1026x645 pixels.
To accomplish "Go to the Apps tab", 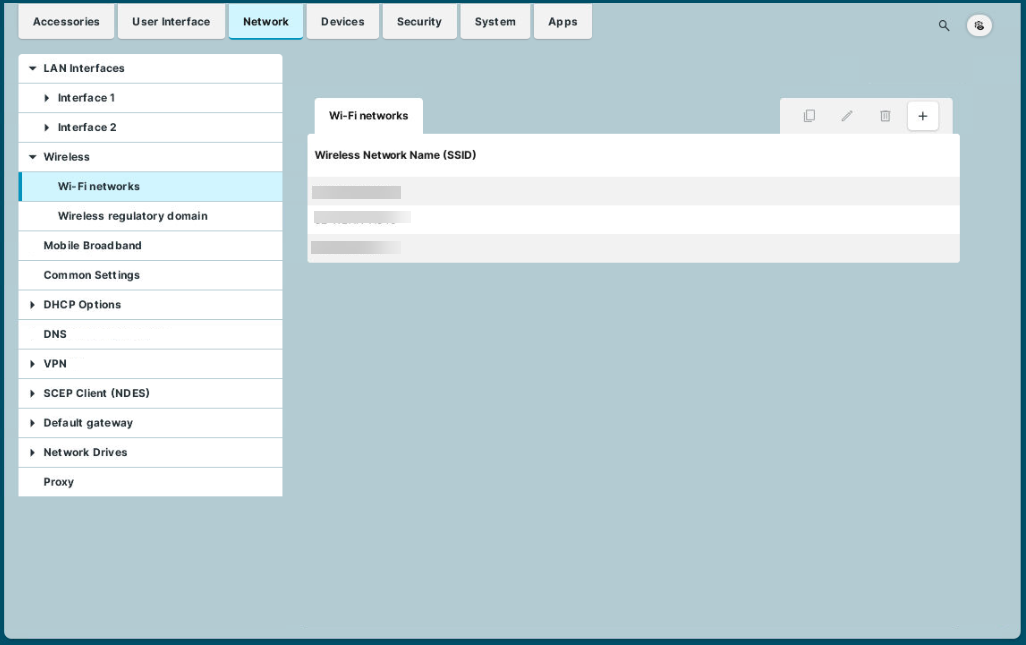I will (x=562, y=22).
